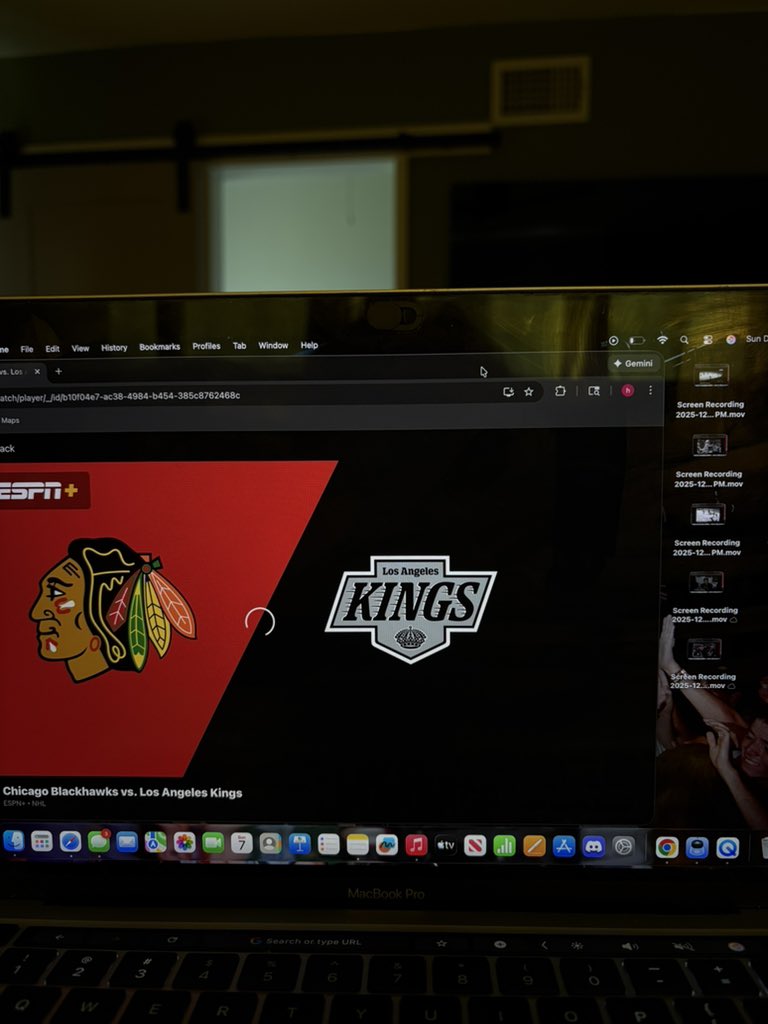Open the Maps bookmark in bookmarks bar
The width and height of the screenshot is (768, 1024).
tap(10, 421)
